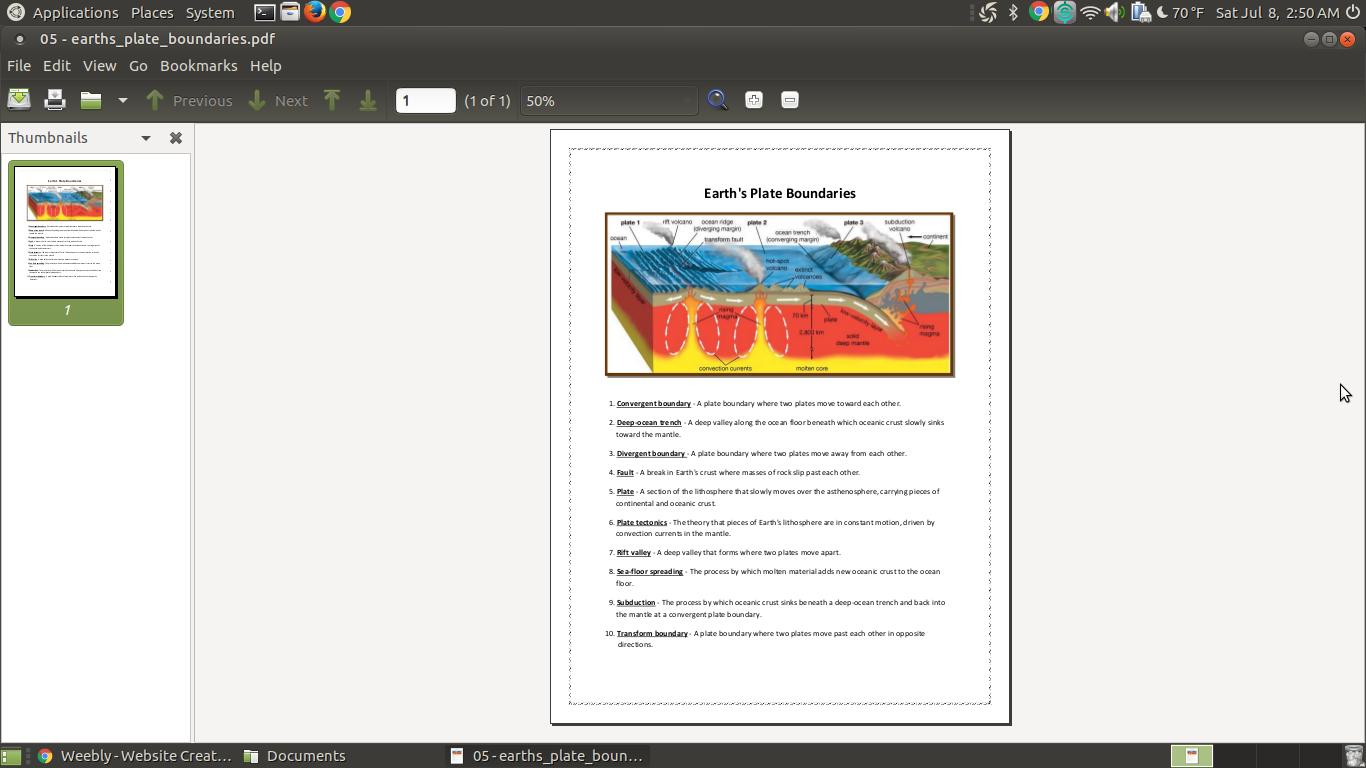Click the save a copy icon
Screen dimensions: 1366x768
19,100
